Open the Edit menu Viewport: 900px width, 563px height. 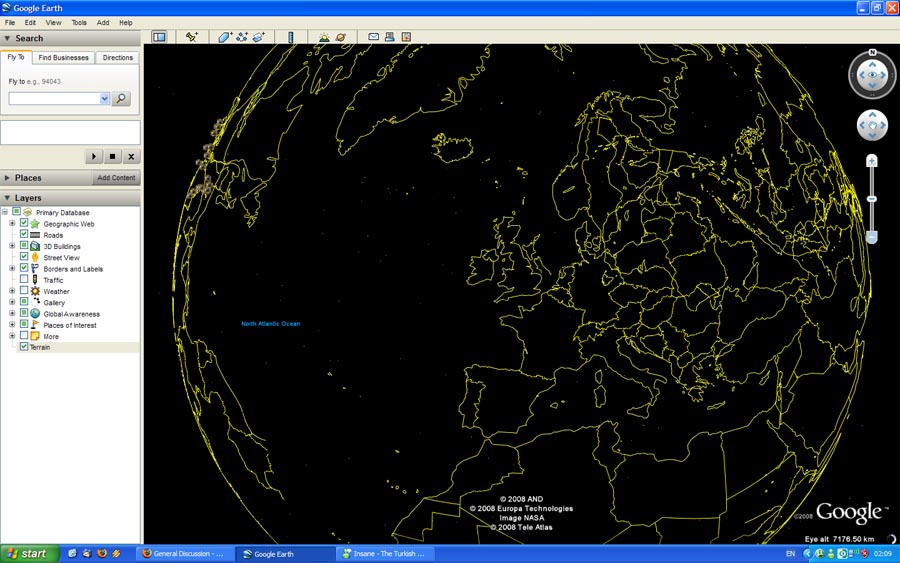(x=30, y=22)
